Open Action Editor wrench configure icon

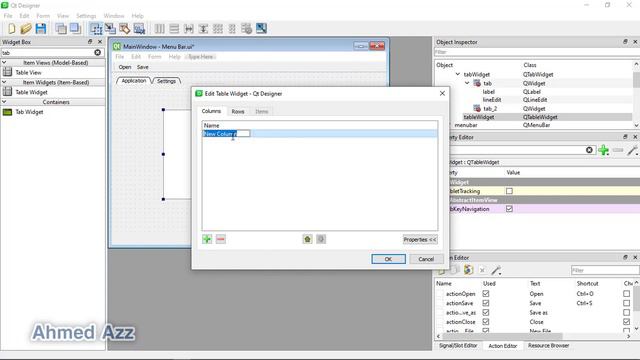click(x=496, y=270)
